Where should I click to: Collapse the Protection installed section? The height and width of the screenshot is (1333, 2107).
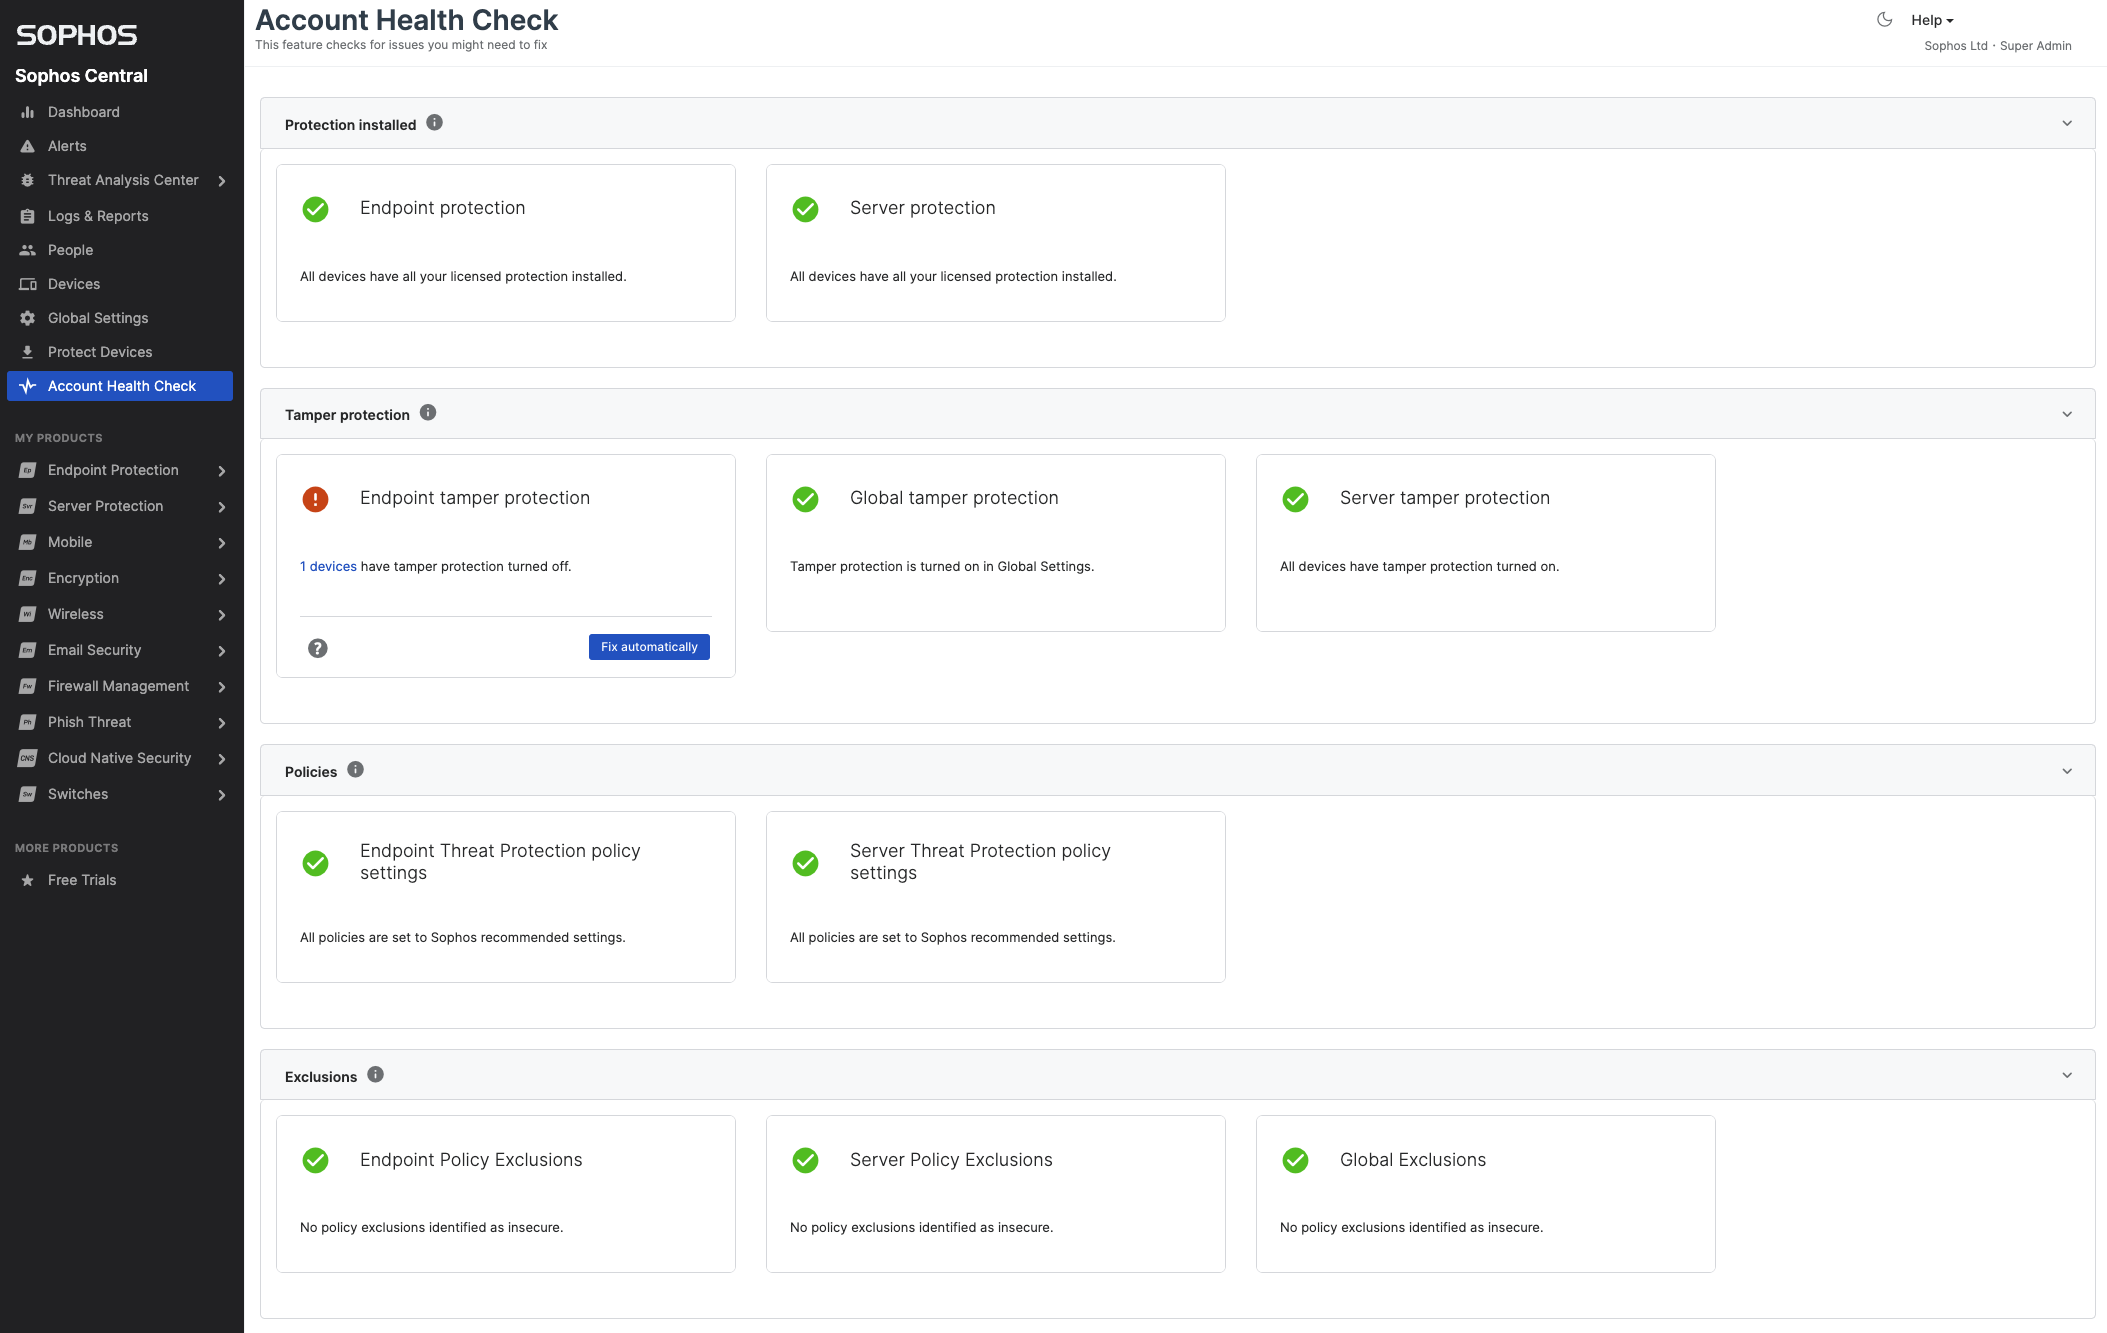tap(2067, 124)
